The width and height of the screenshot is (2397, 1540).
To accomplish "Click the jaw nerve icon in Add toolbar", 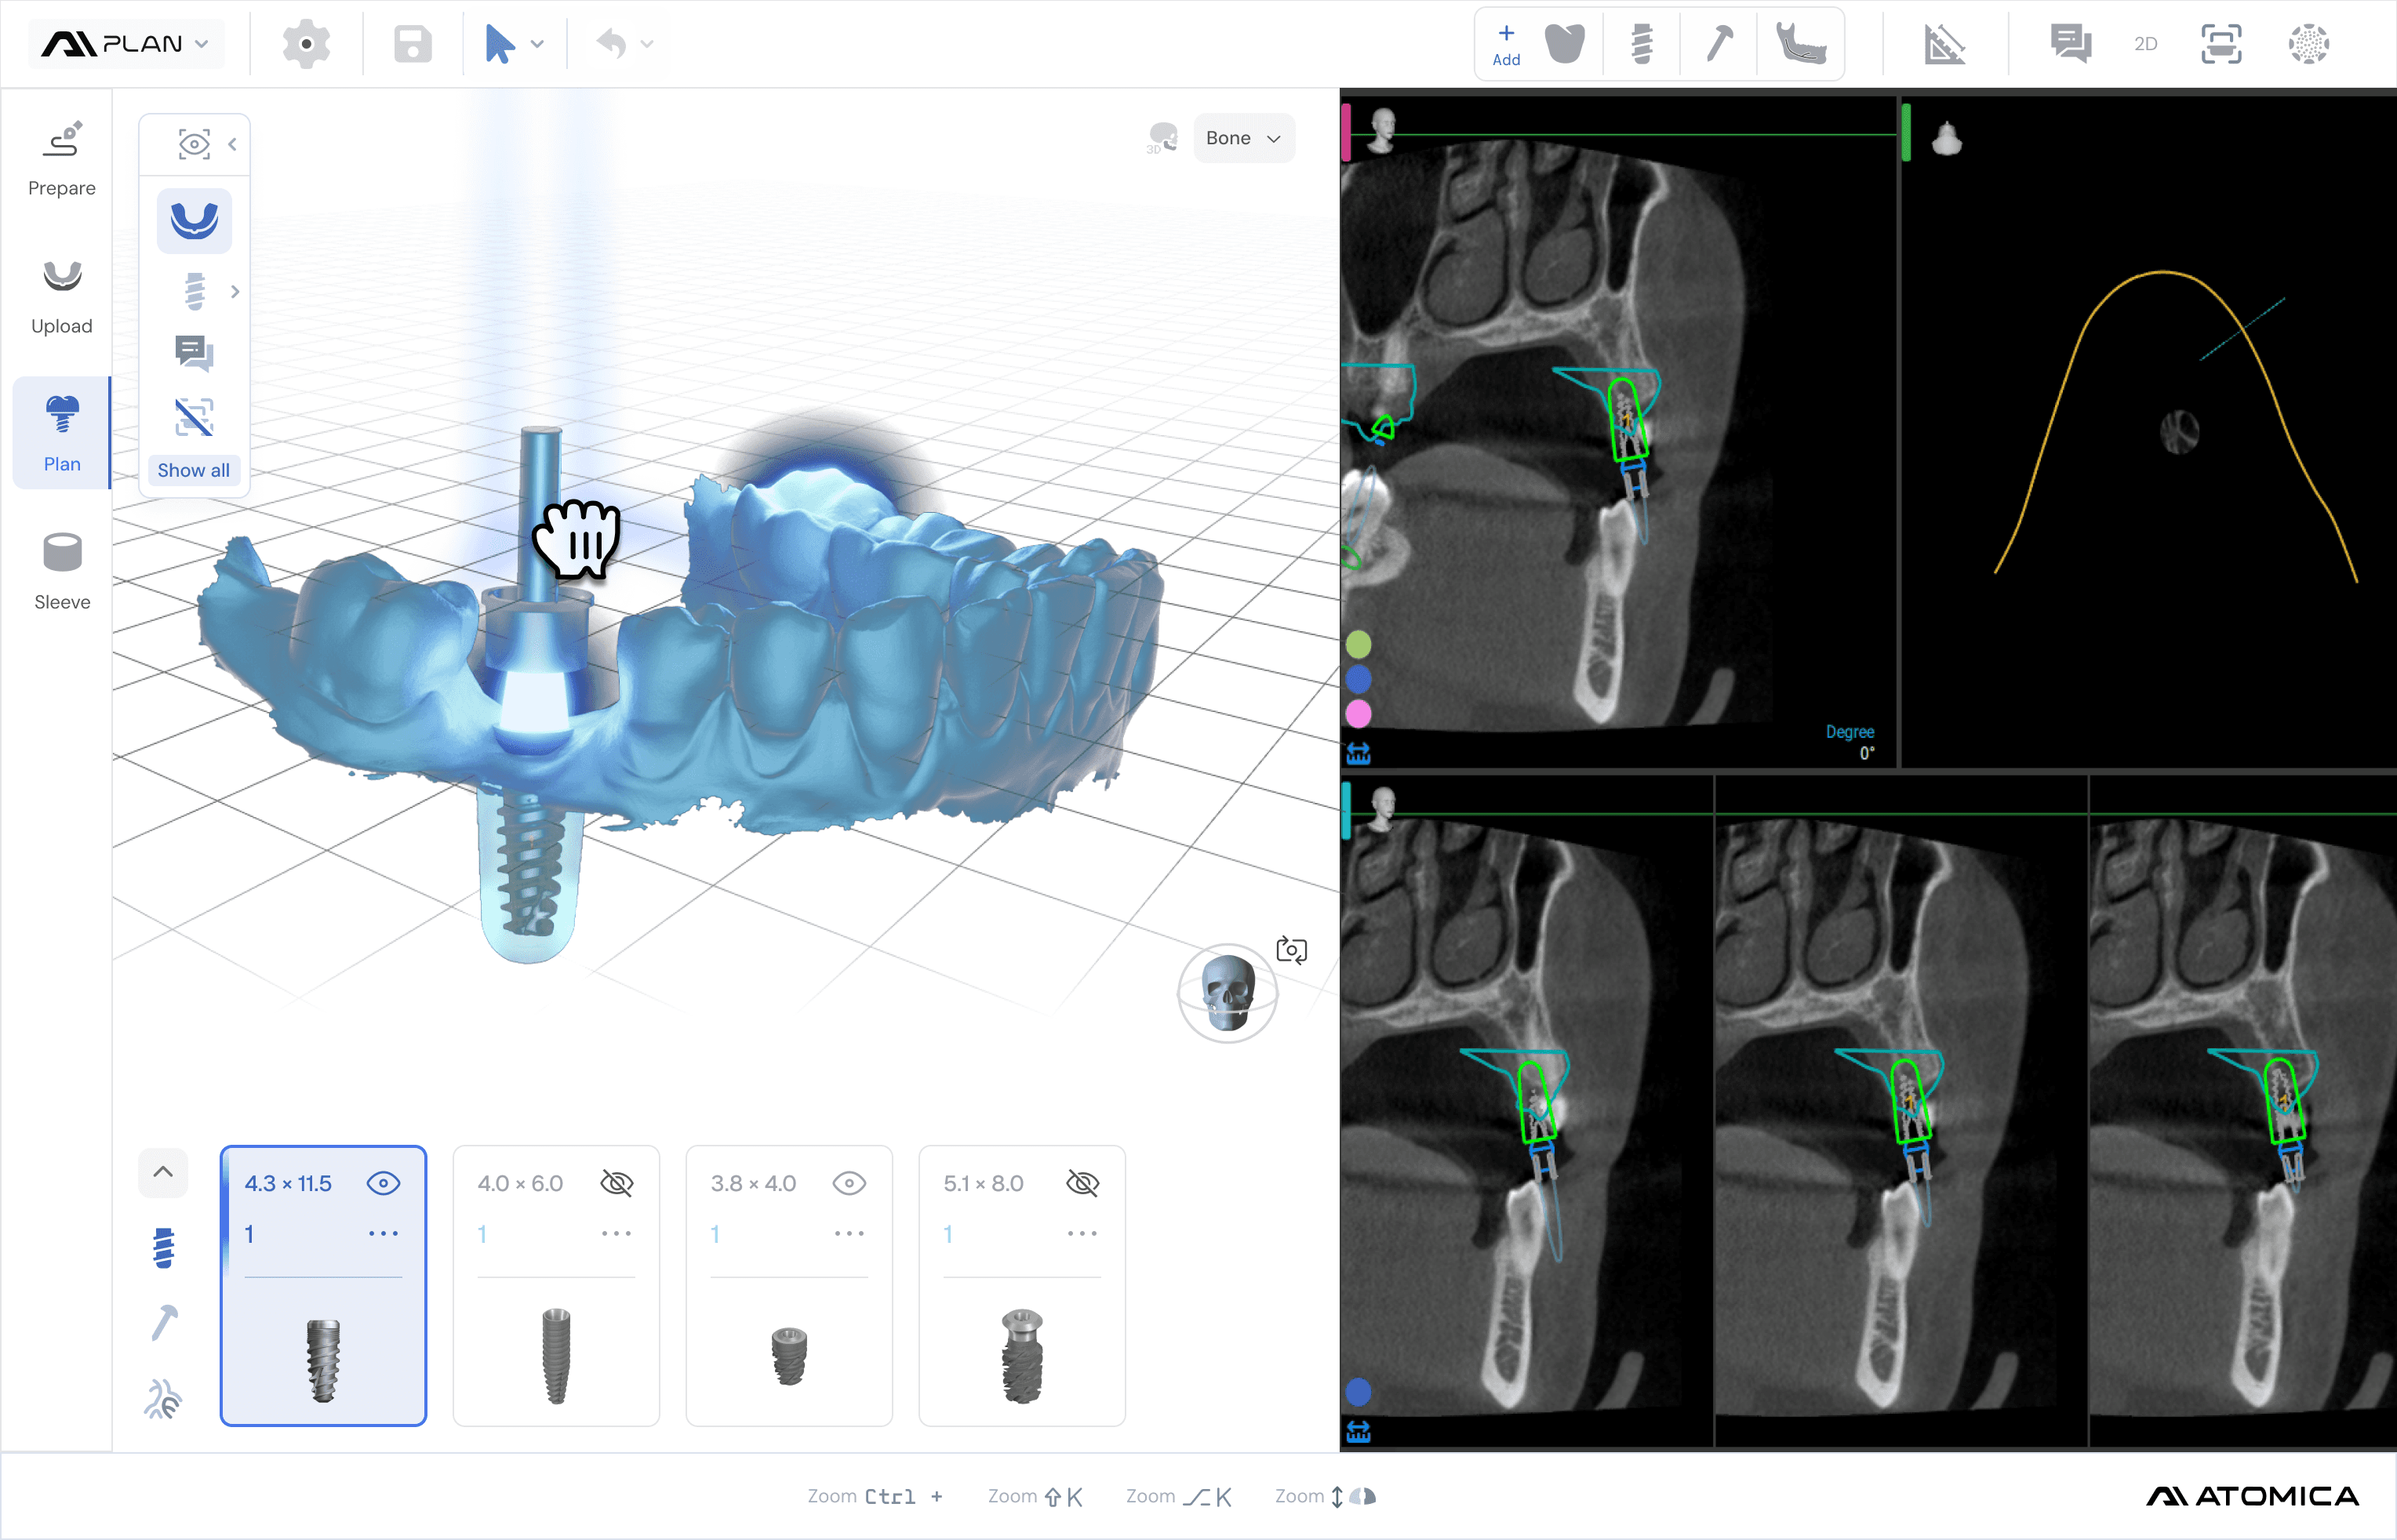I will (1800, 44).
